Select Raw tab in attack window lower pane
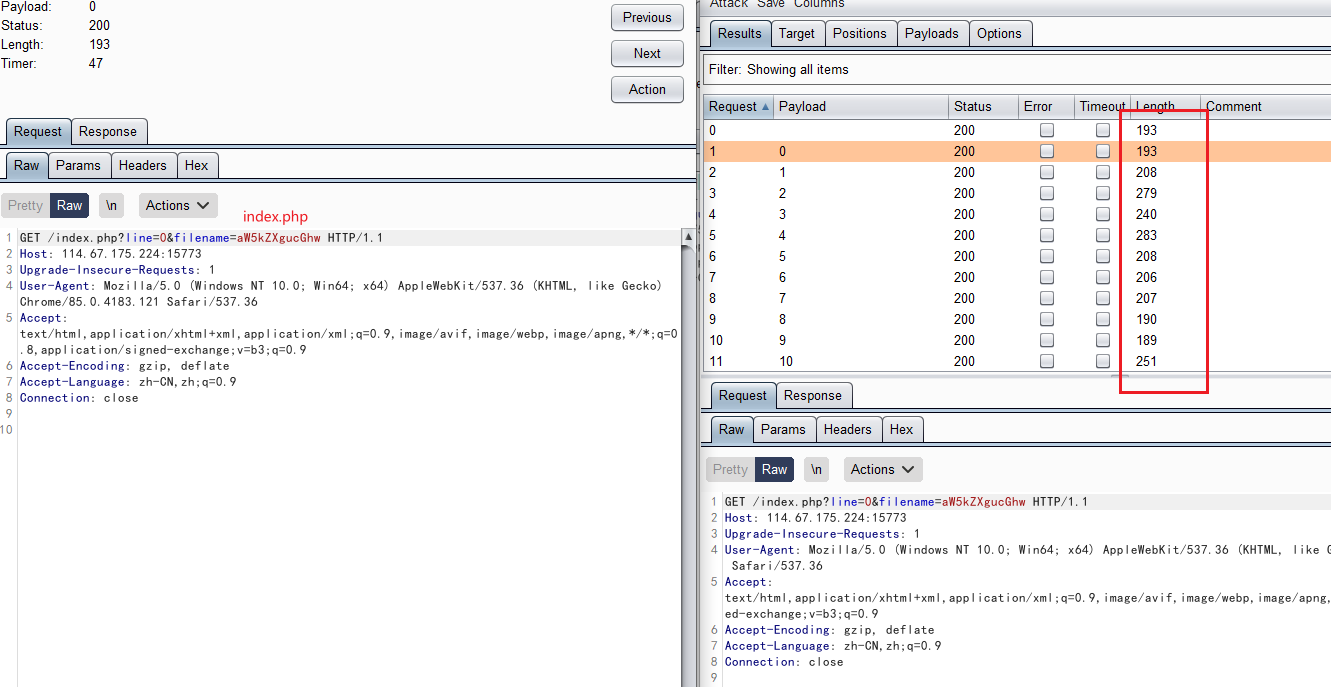 [732, 429]
